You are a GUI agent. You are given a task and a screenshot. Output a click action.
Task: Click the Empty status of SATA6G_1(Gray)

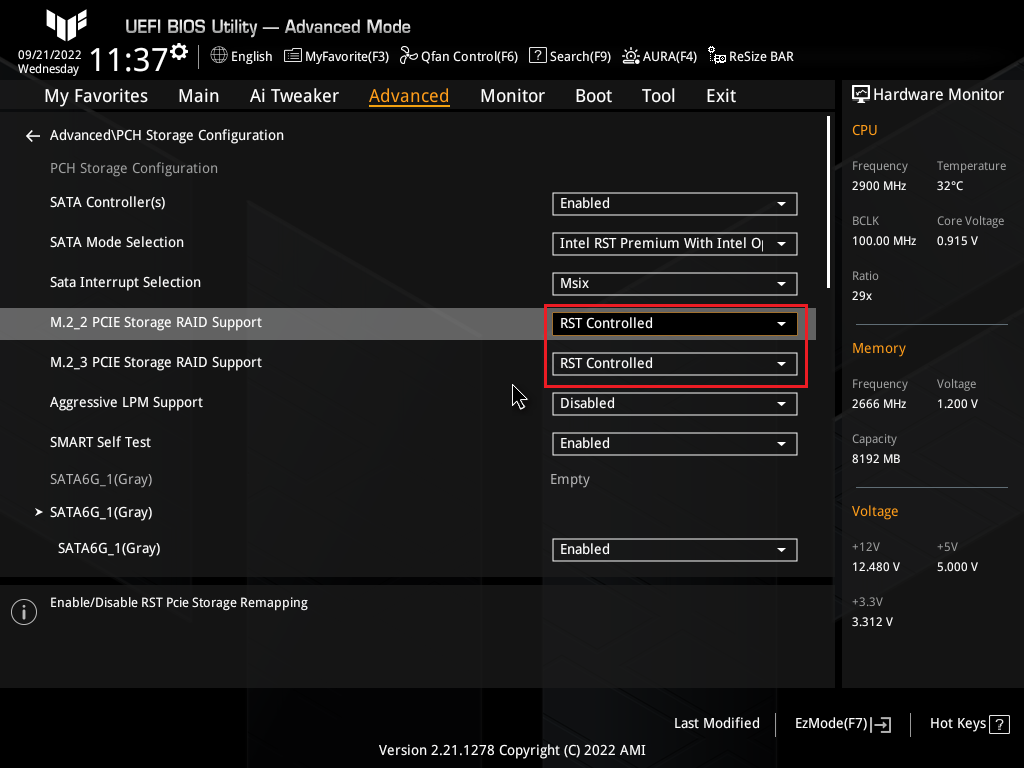click(569, 479)
